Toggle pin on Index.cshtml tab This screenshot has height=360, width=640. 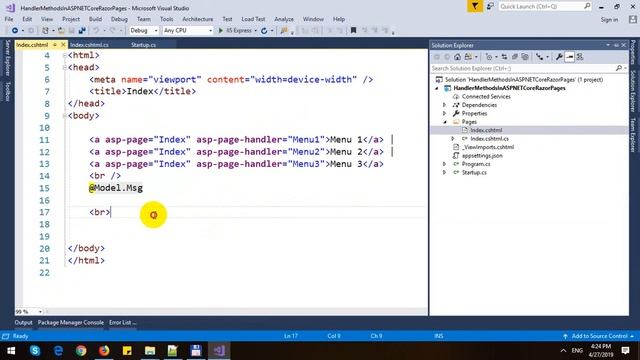point(55,45)
